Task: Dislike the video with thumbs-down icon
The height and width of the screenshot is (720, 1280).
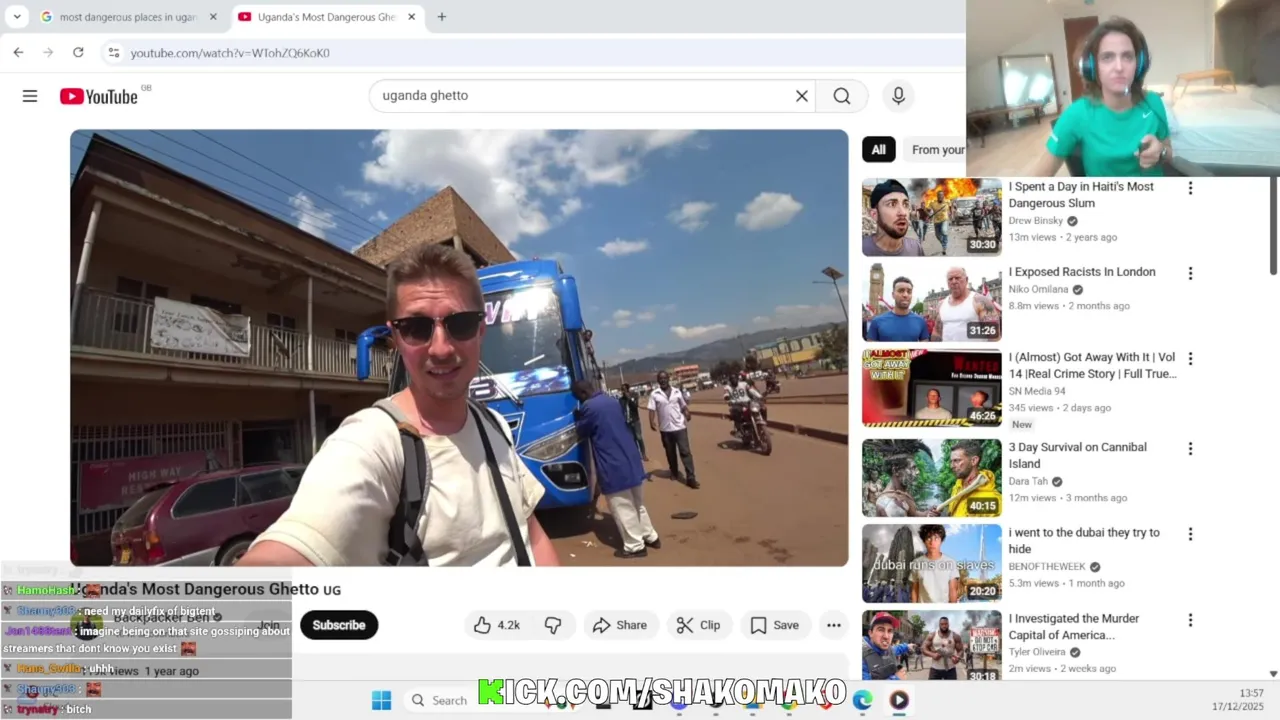Action: (x=553, y=625)
